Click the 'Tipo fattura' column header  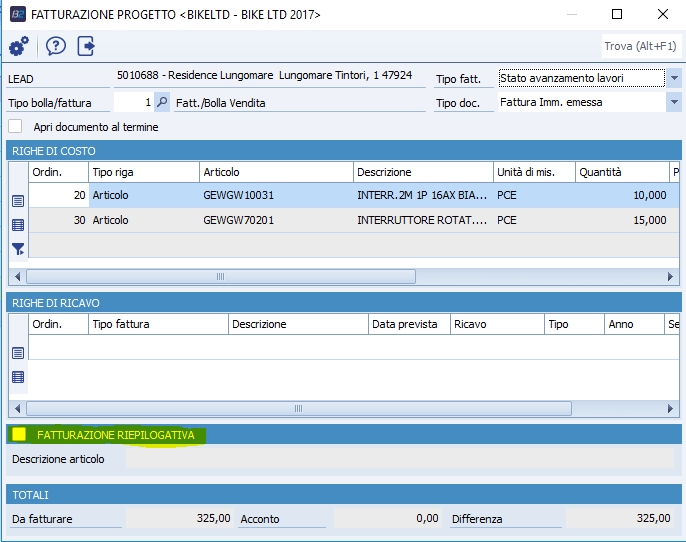coord(158,324)
